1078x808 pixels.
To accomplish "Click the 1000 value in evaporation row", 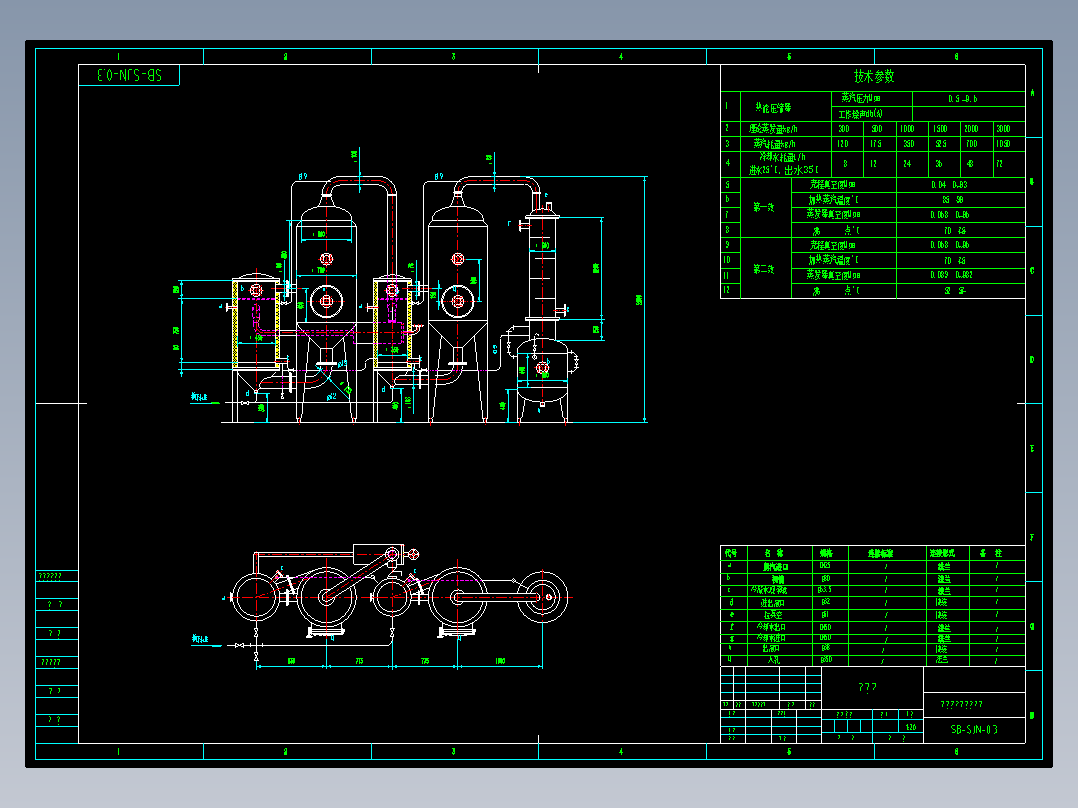I will [x=908, y=129].
